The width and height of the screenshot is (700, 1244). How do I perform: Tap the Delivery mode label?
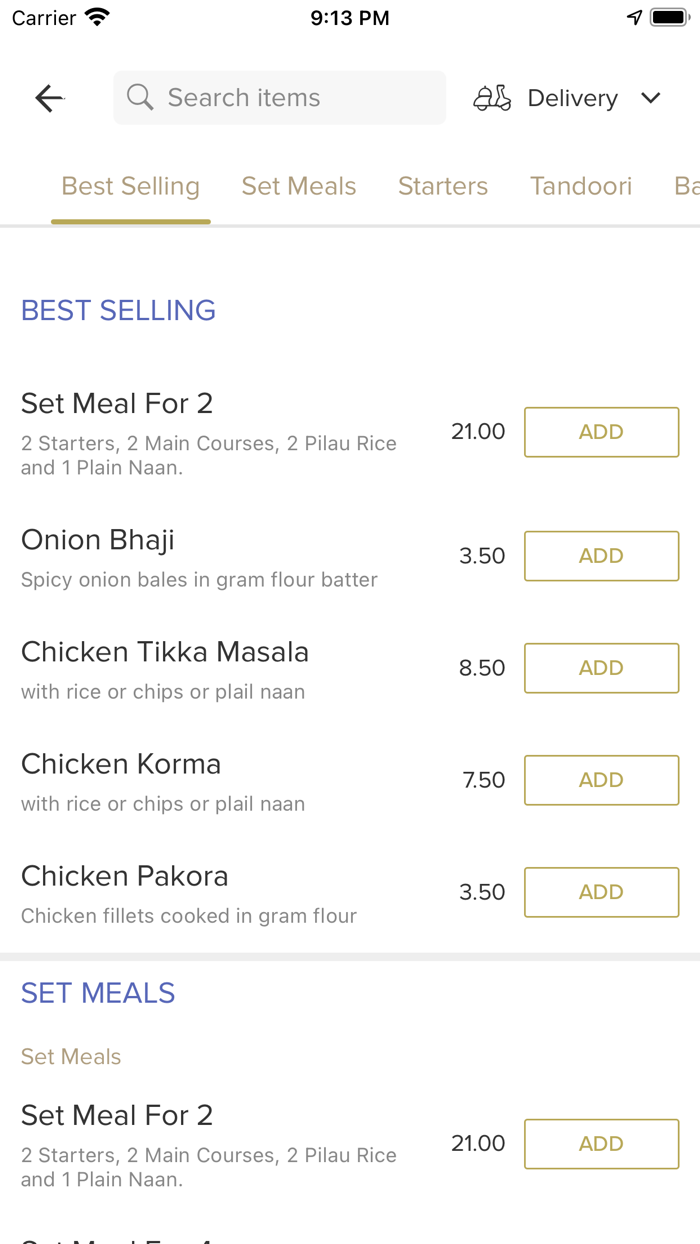572,98
